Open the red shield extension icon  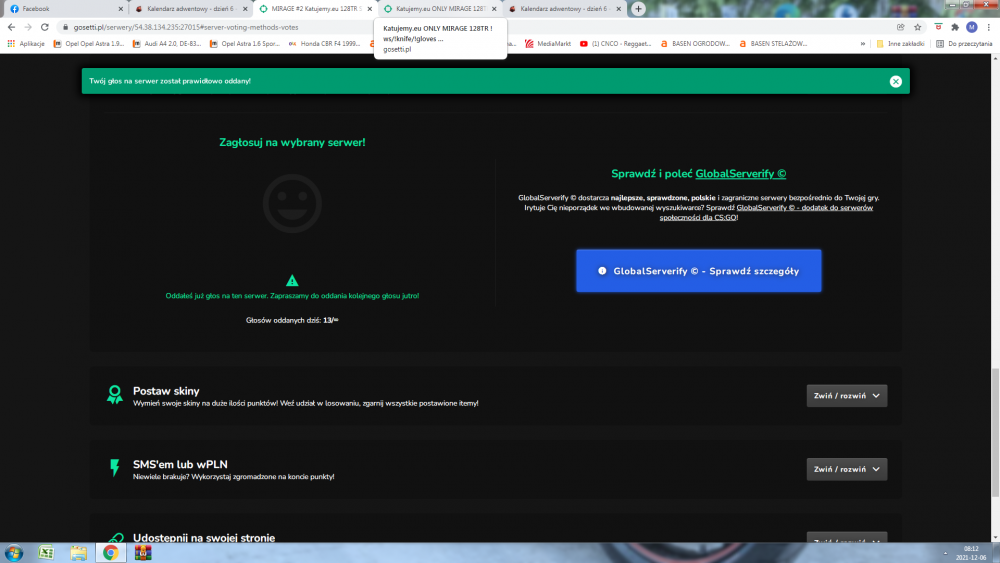[938, 27]
